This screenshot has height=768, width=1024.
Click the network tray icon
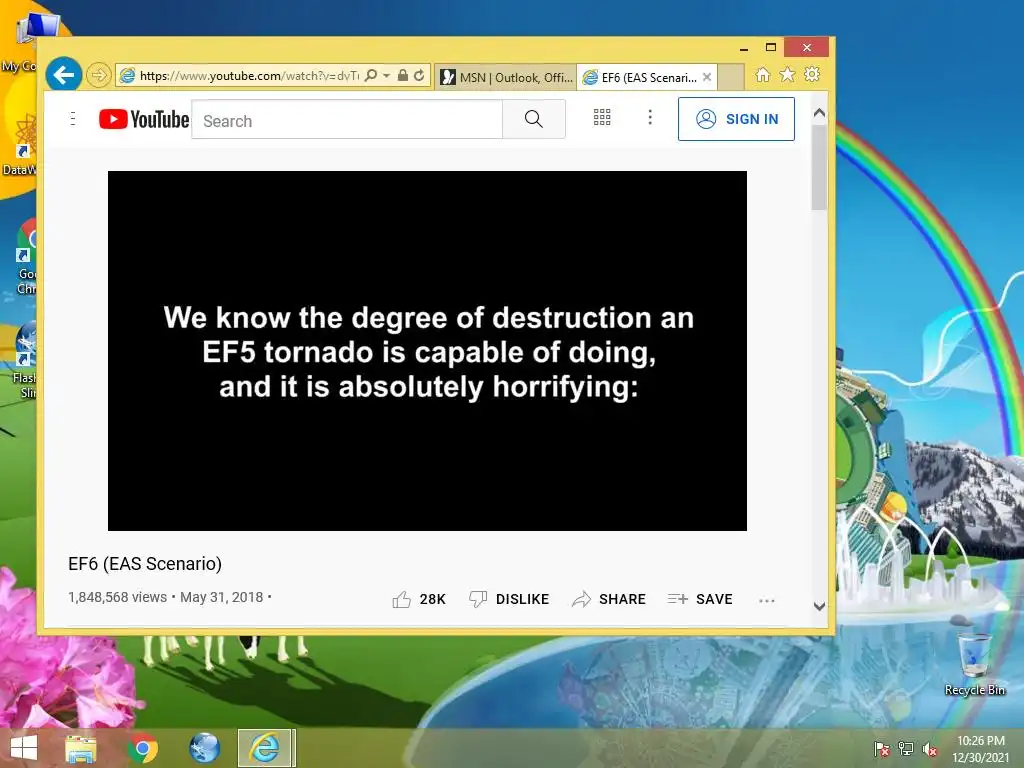[906, 749]
